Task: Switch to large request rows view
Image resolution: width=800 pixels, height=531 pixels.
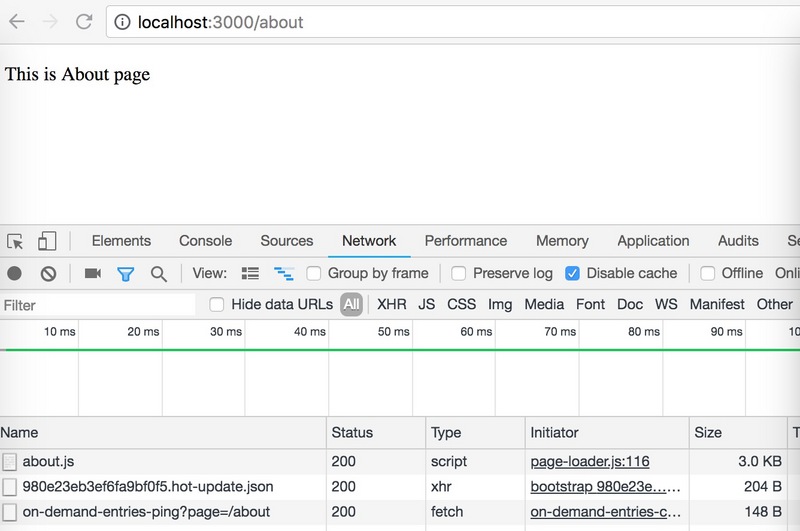Action: click(x=251, y=273)
